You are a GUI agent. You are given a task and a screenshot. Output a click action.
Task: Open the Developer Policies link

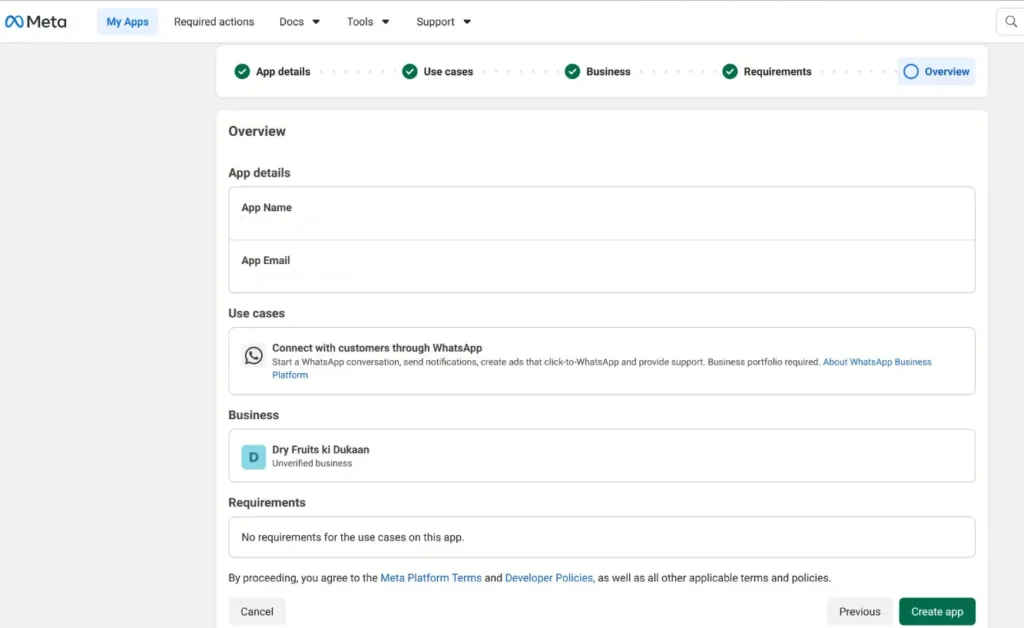549,578
